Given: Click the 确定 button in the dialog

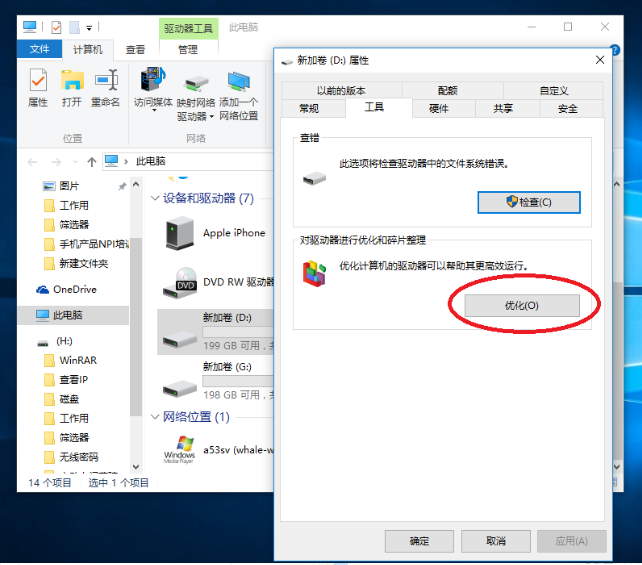Looking at the screenshot, I should point(419,541).
